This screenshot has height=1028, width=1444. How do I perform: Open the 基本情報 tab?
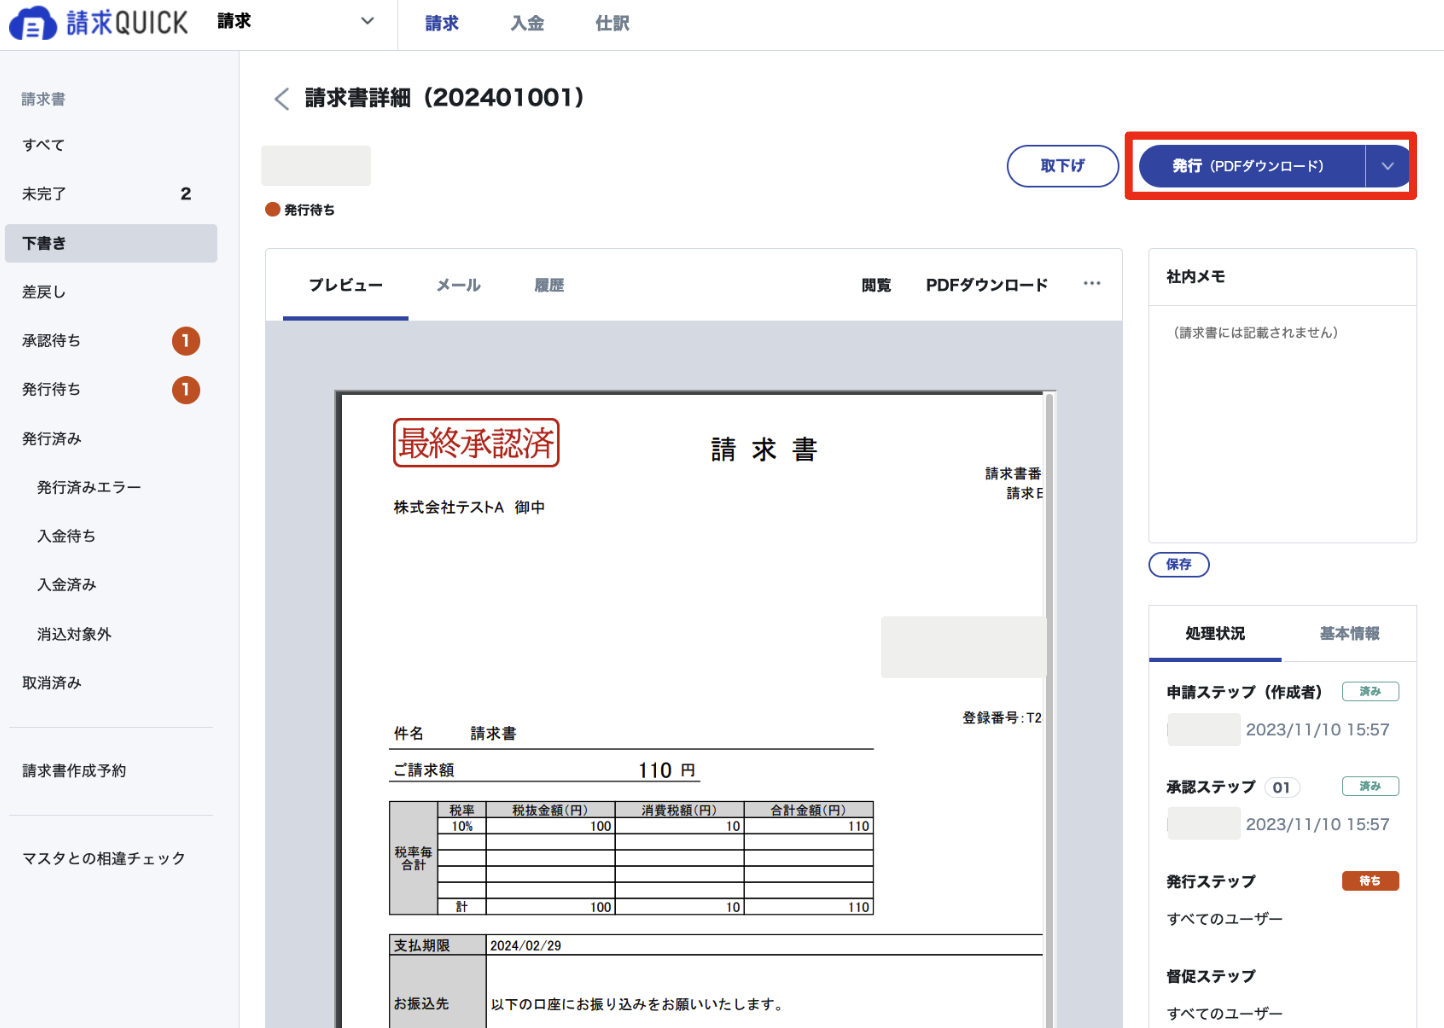1349,633
